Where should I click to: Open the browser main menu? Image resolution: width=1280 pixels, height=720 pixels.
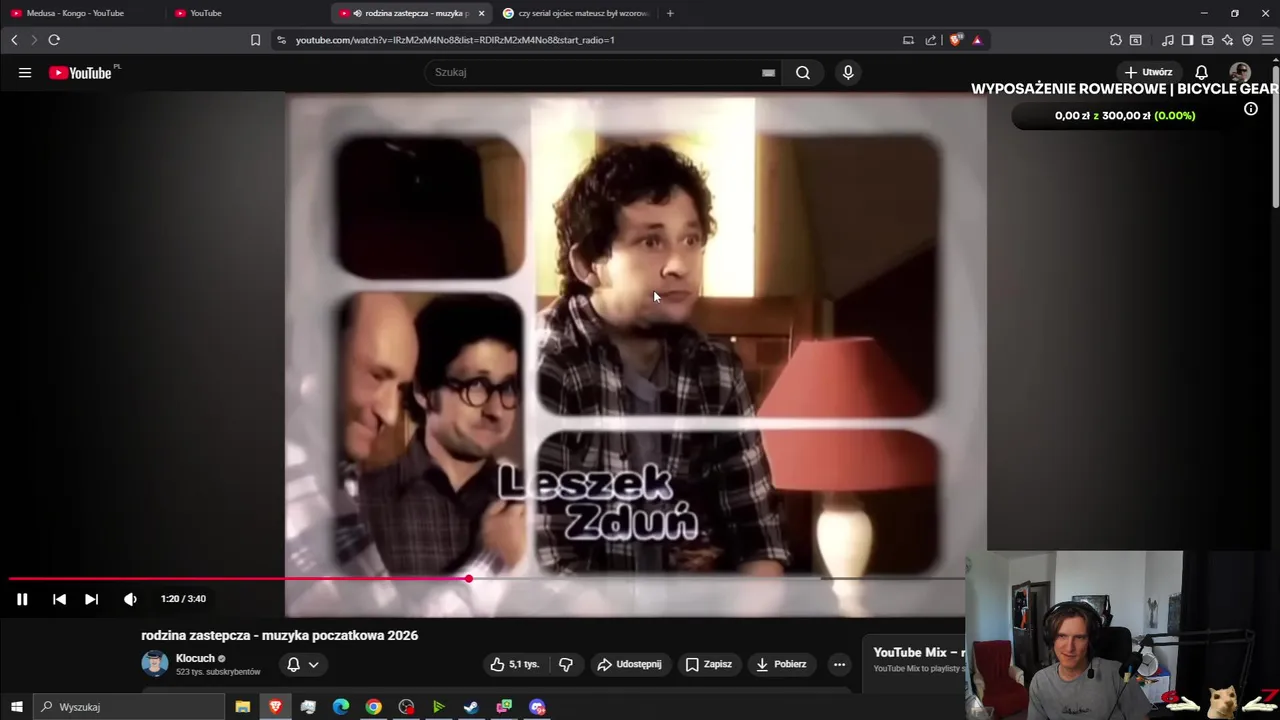(x=1268, y=40)
